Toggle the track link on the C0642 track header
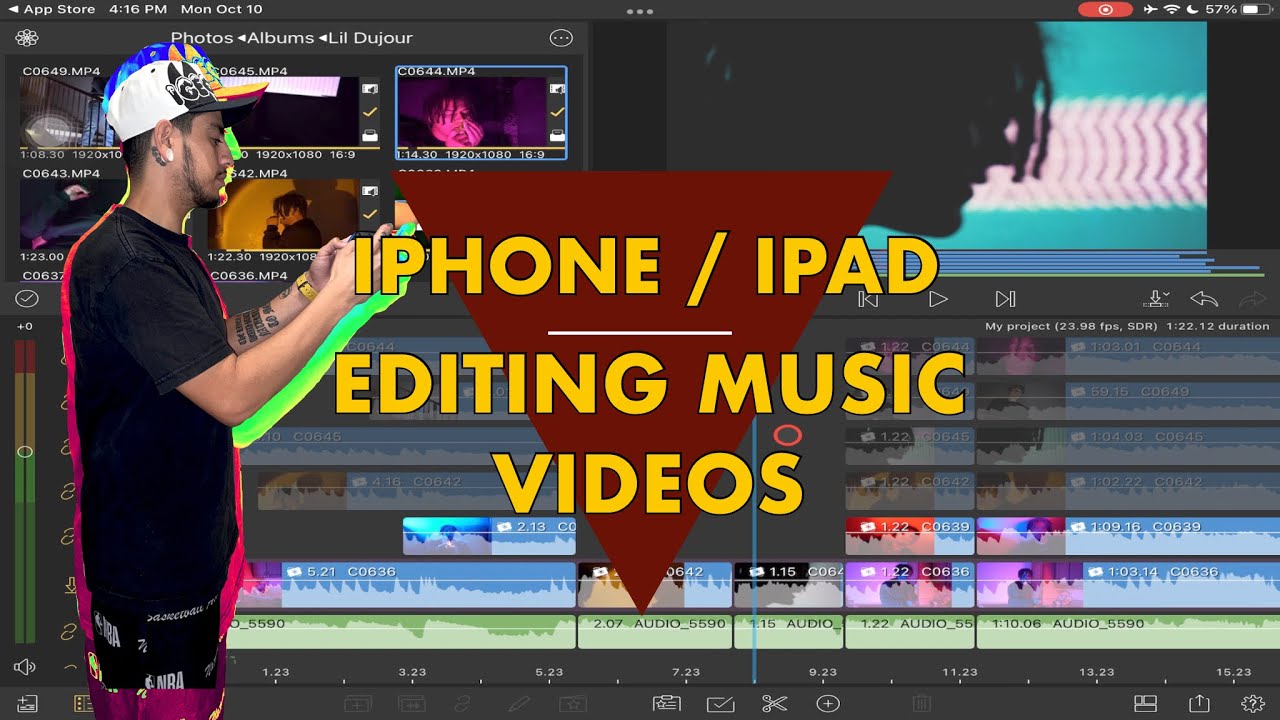The width and height of the screenshot is (1280, 720). pyautogui.click(x=70, y=493)
